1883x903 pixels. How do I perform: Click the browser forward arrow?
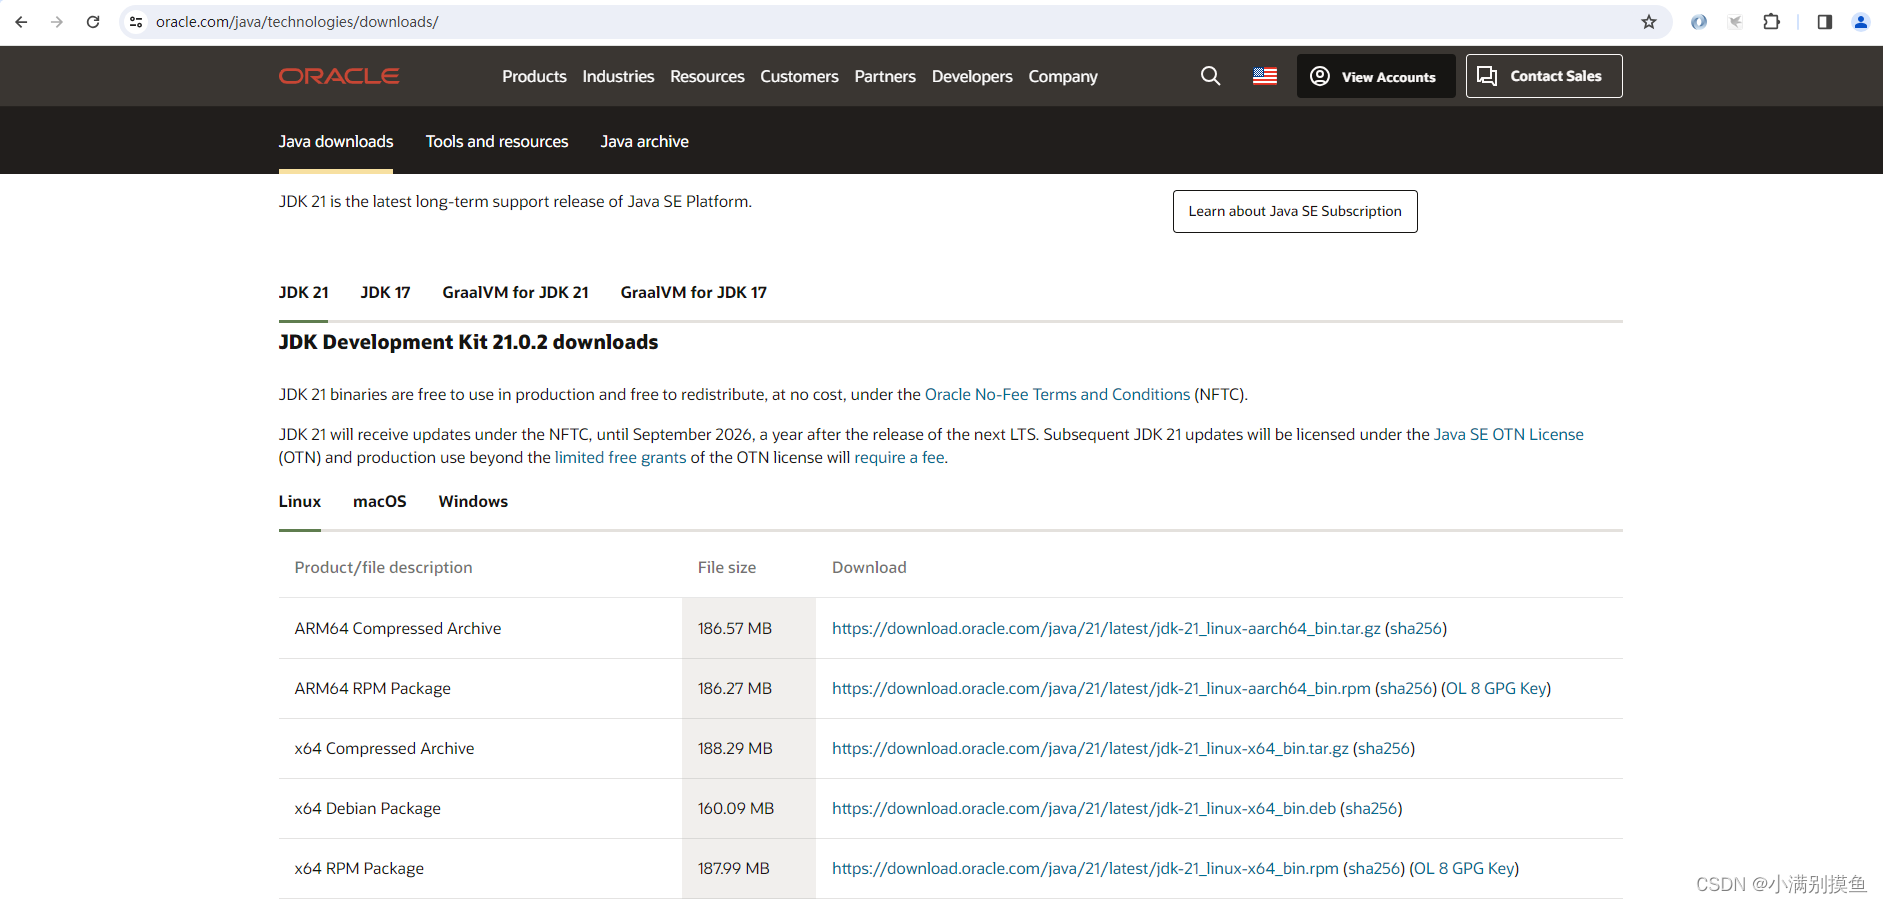coord(57,22)
